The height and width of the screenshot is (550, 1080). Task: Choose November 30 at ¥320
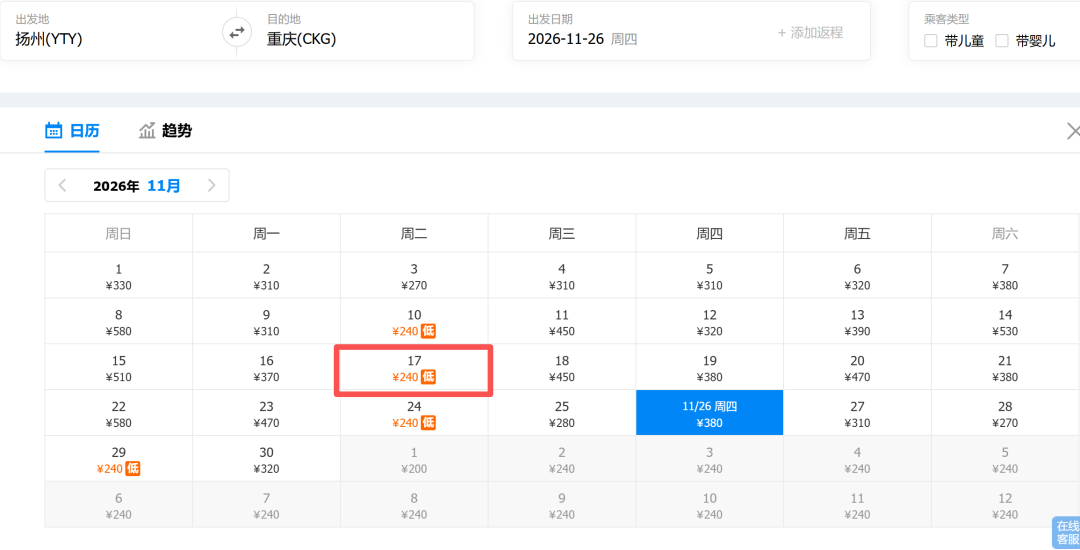click(x=267, y=459)
